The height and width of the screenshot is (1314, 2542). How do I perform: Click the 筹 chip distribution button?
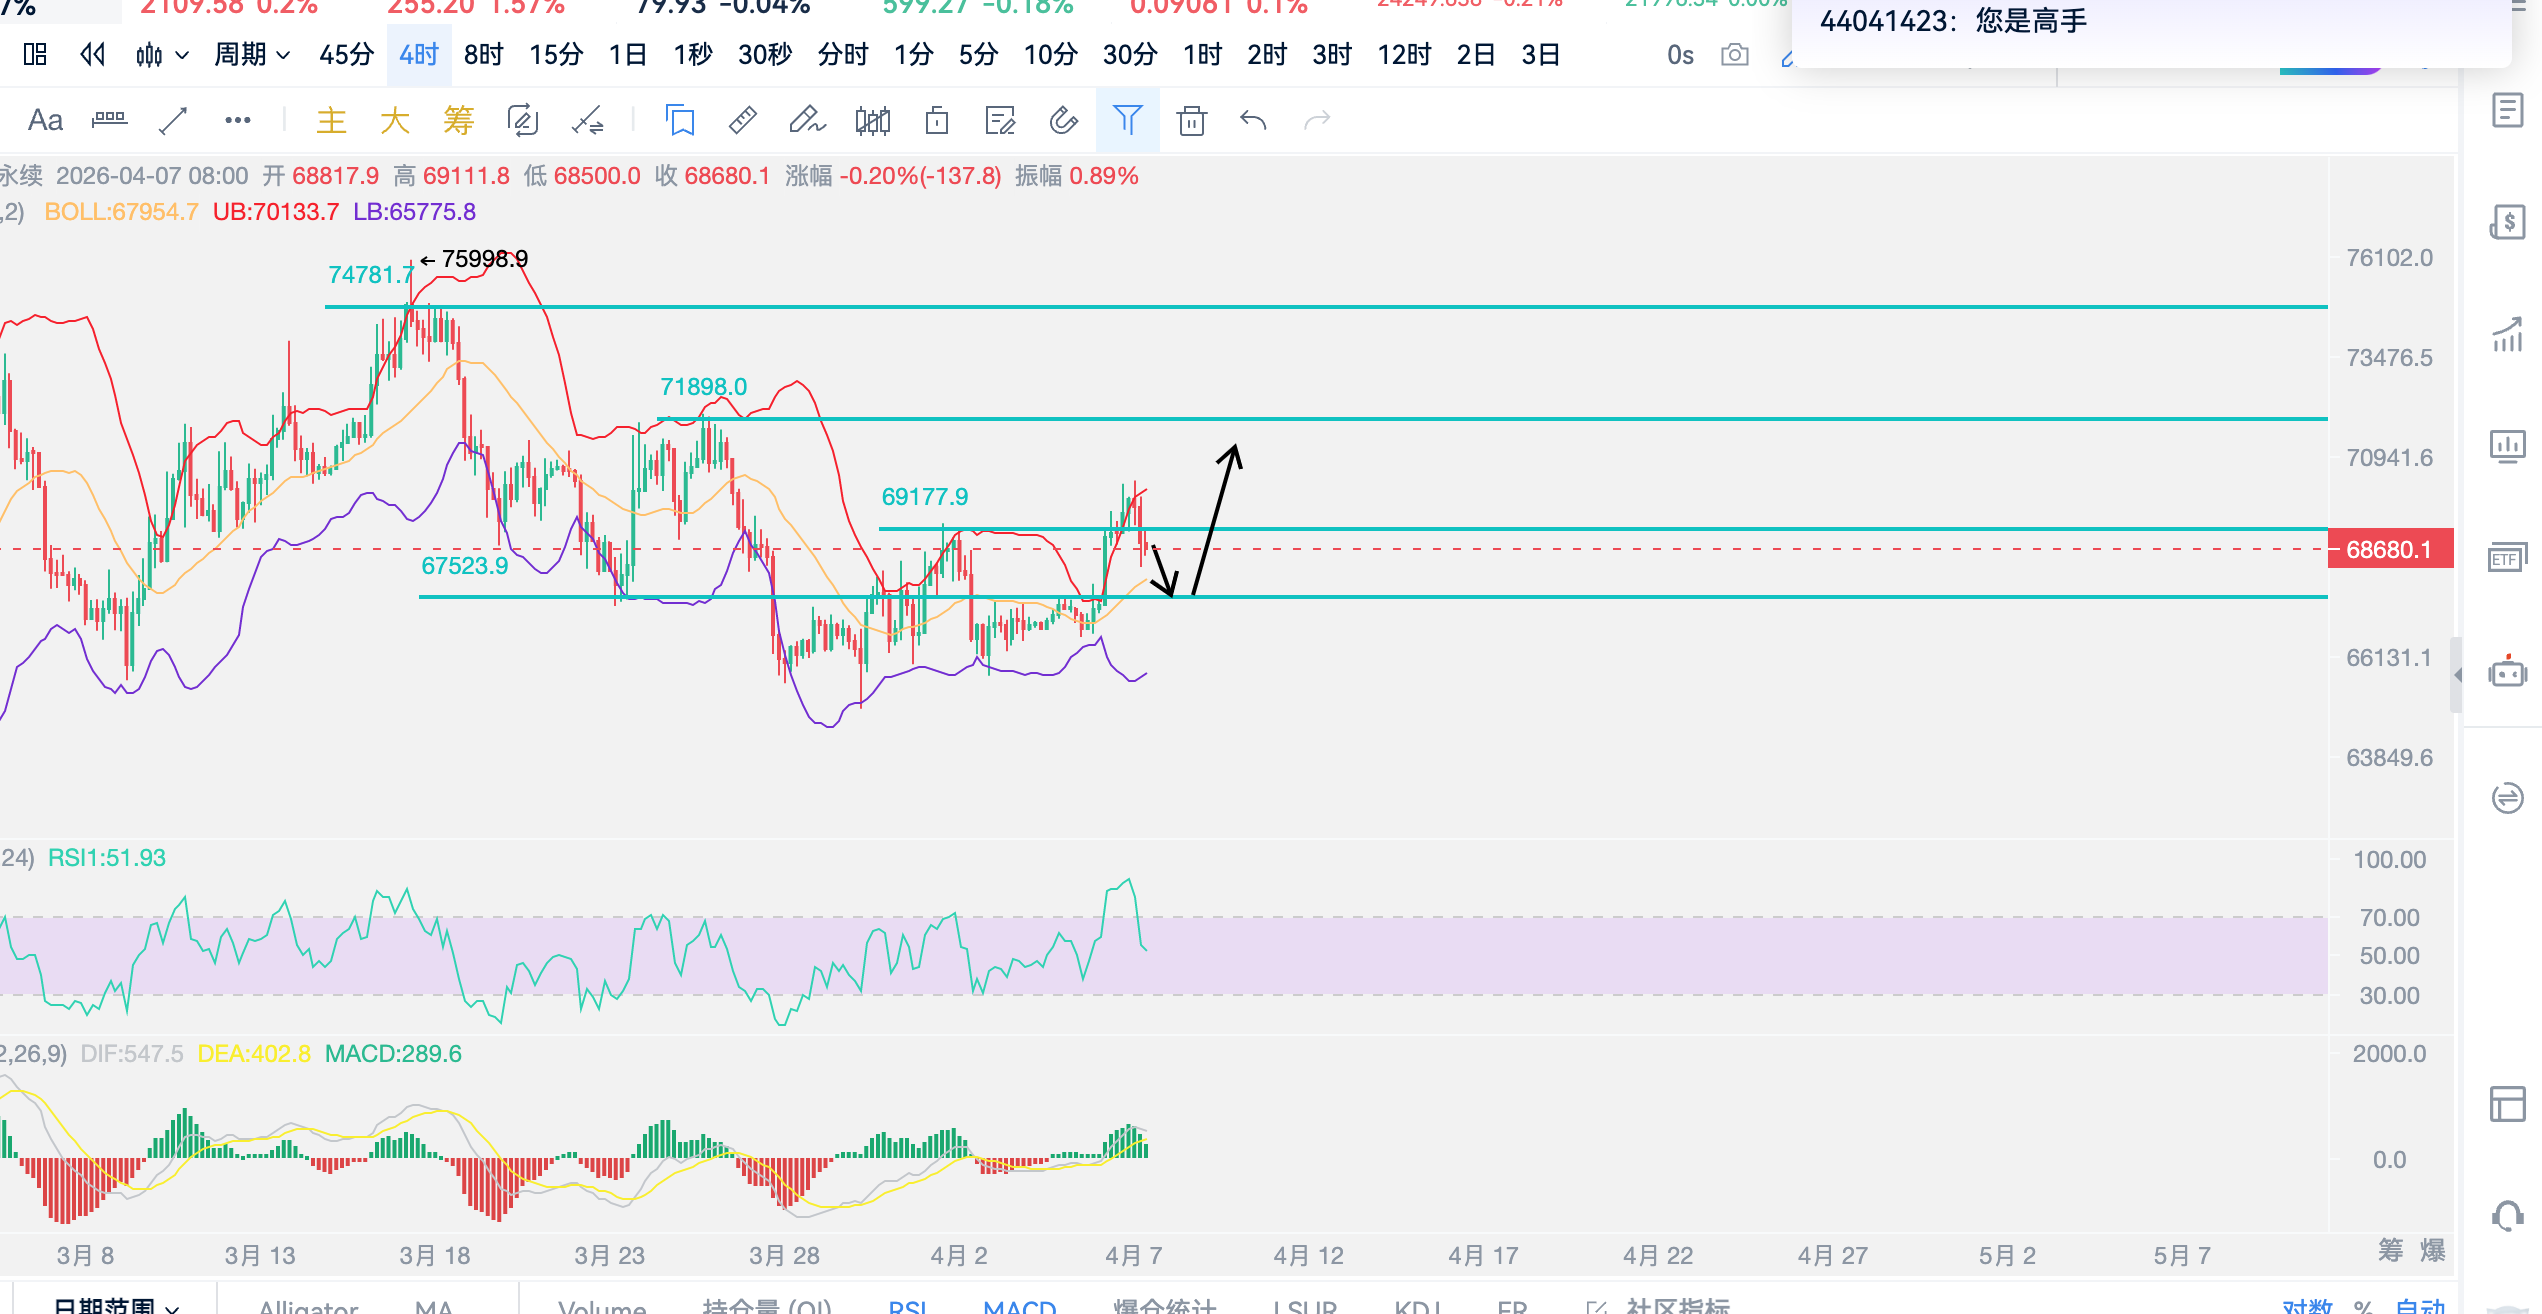[2390, 1250]
